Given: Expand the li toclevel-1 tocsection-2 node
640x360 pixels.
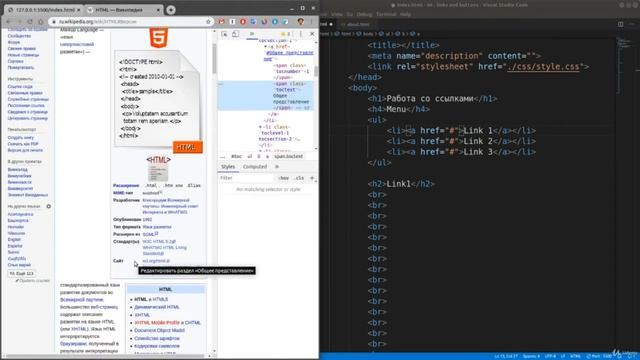Looking at the screenshot, I should click(x=260, y=127).
